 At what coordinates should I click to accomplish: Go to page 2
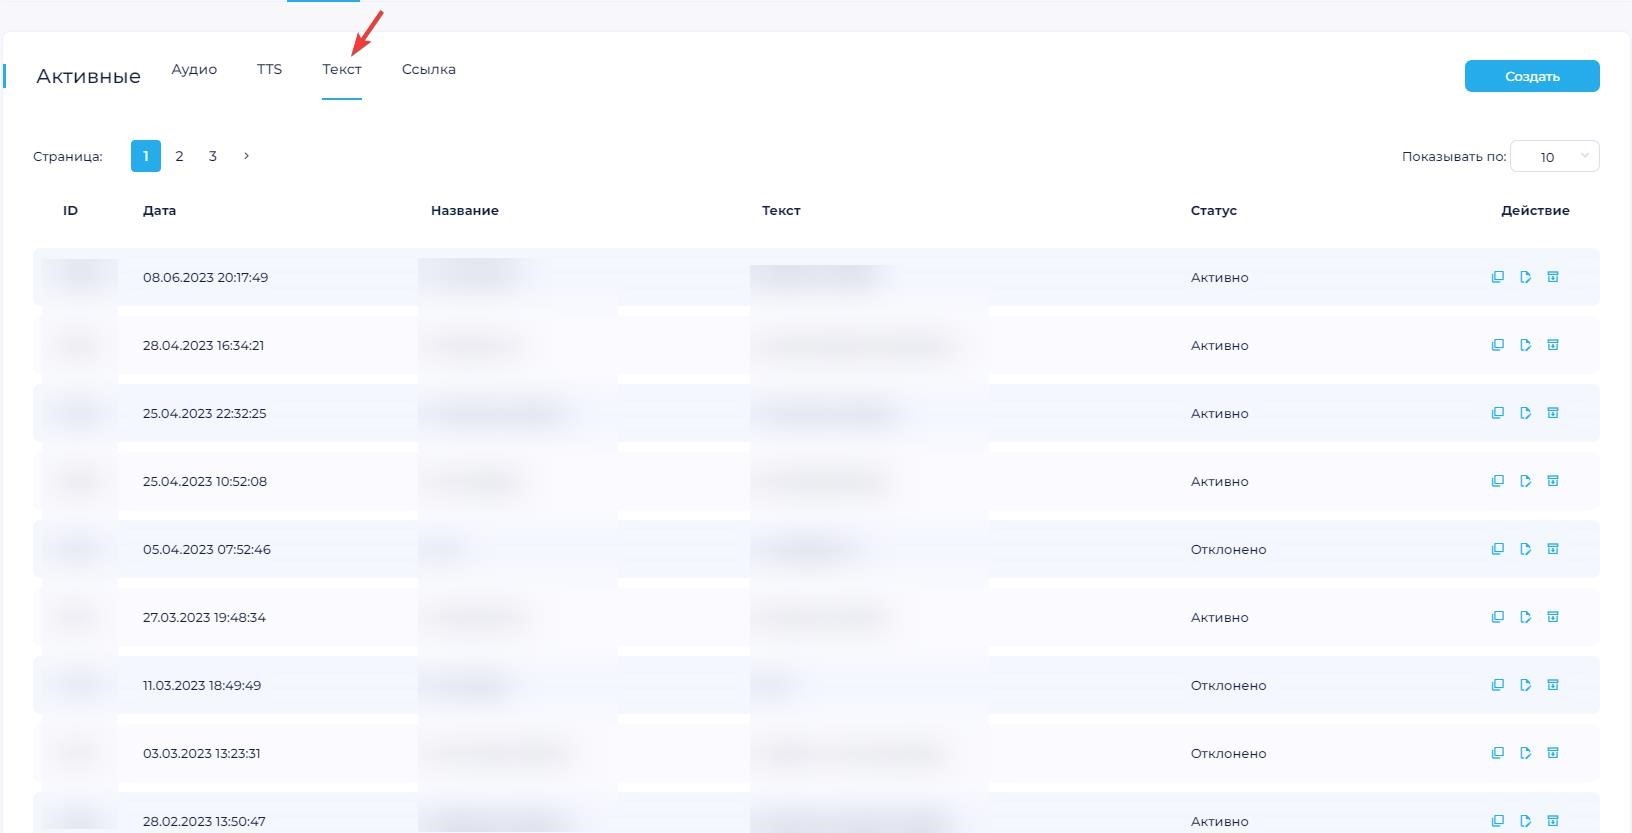pyautogui.click(x=179, y=156)
